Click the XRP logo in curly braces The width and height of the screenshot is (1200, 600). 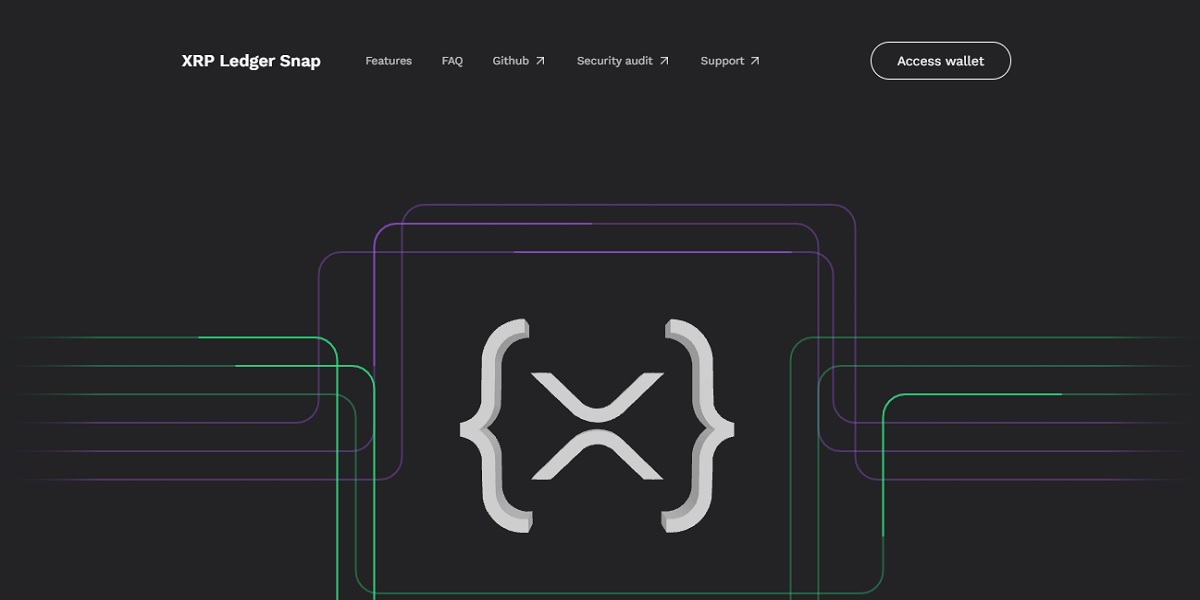point(597,425)
